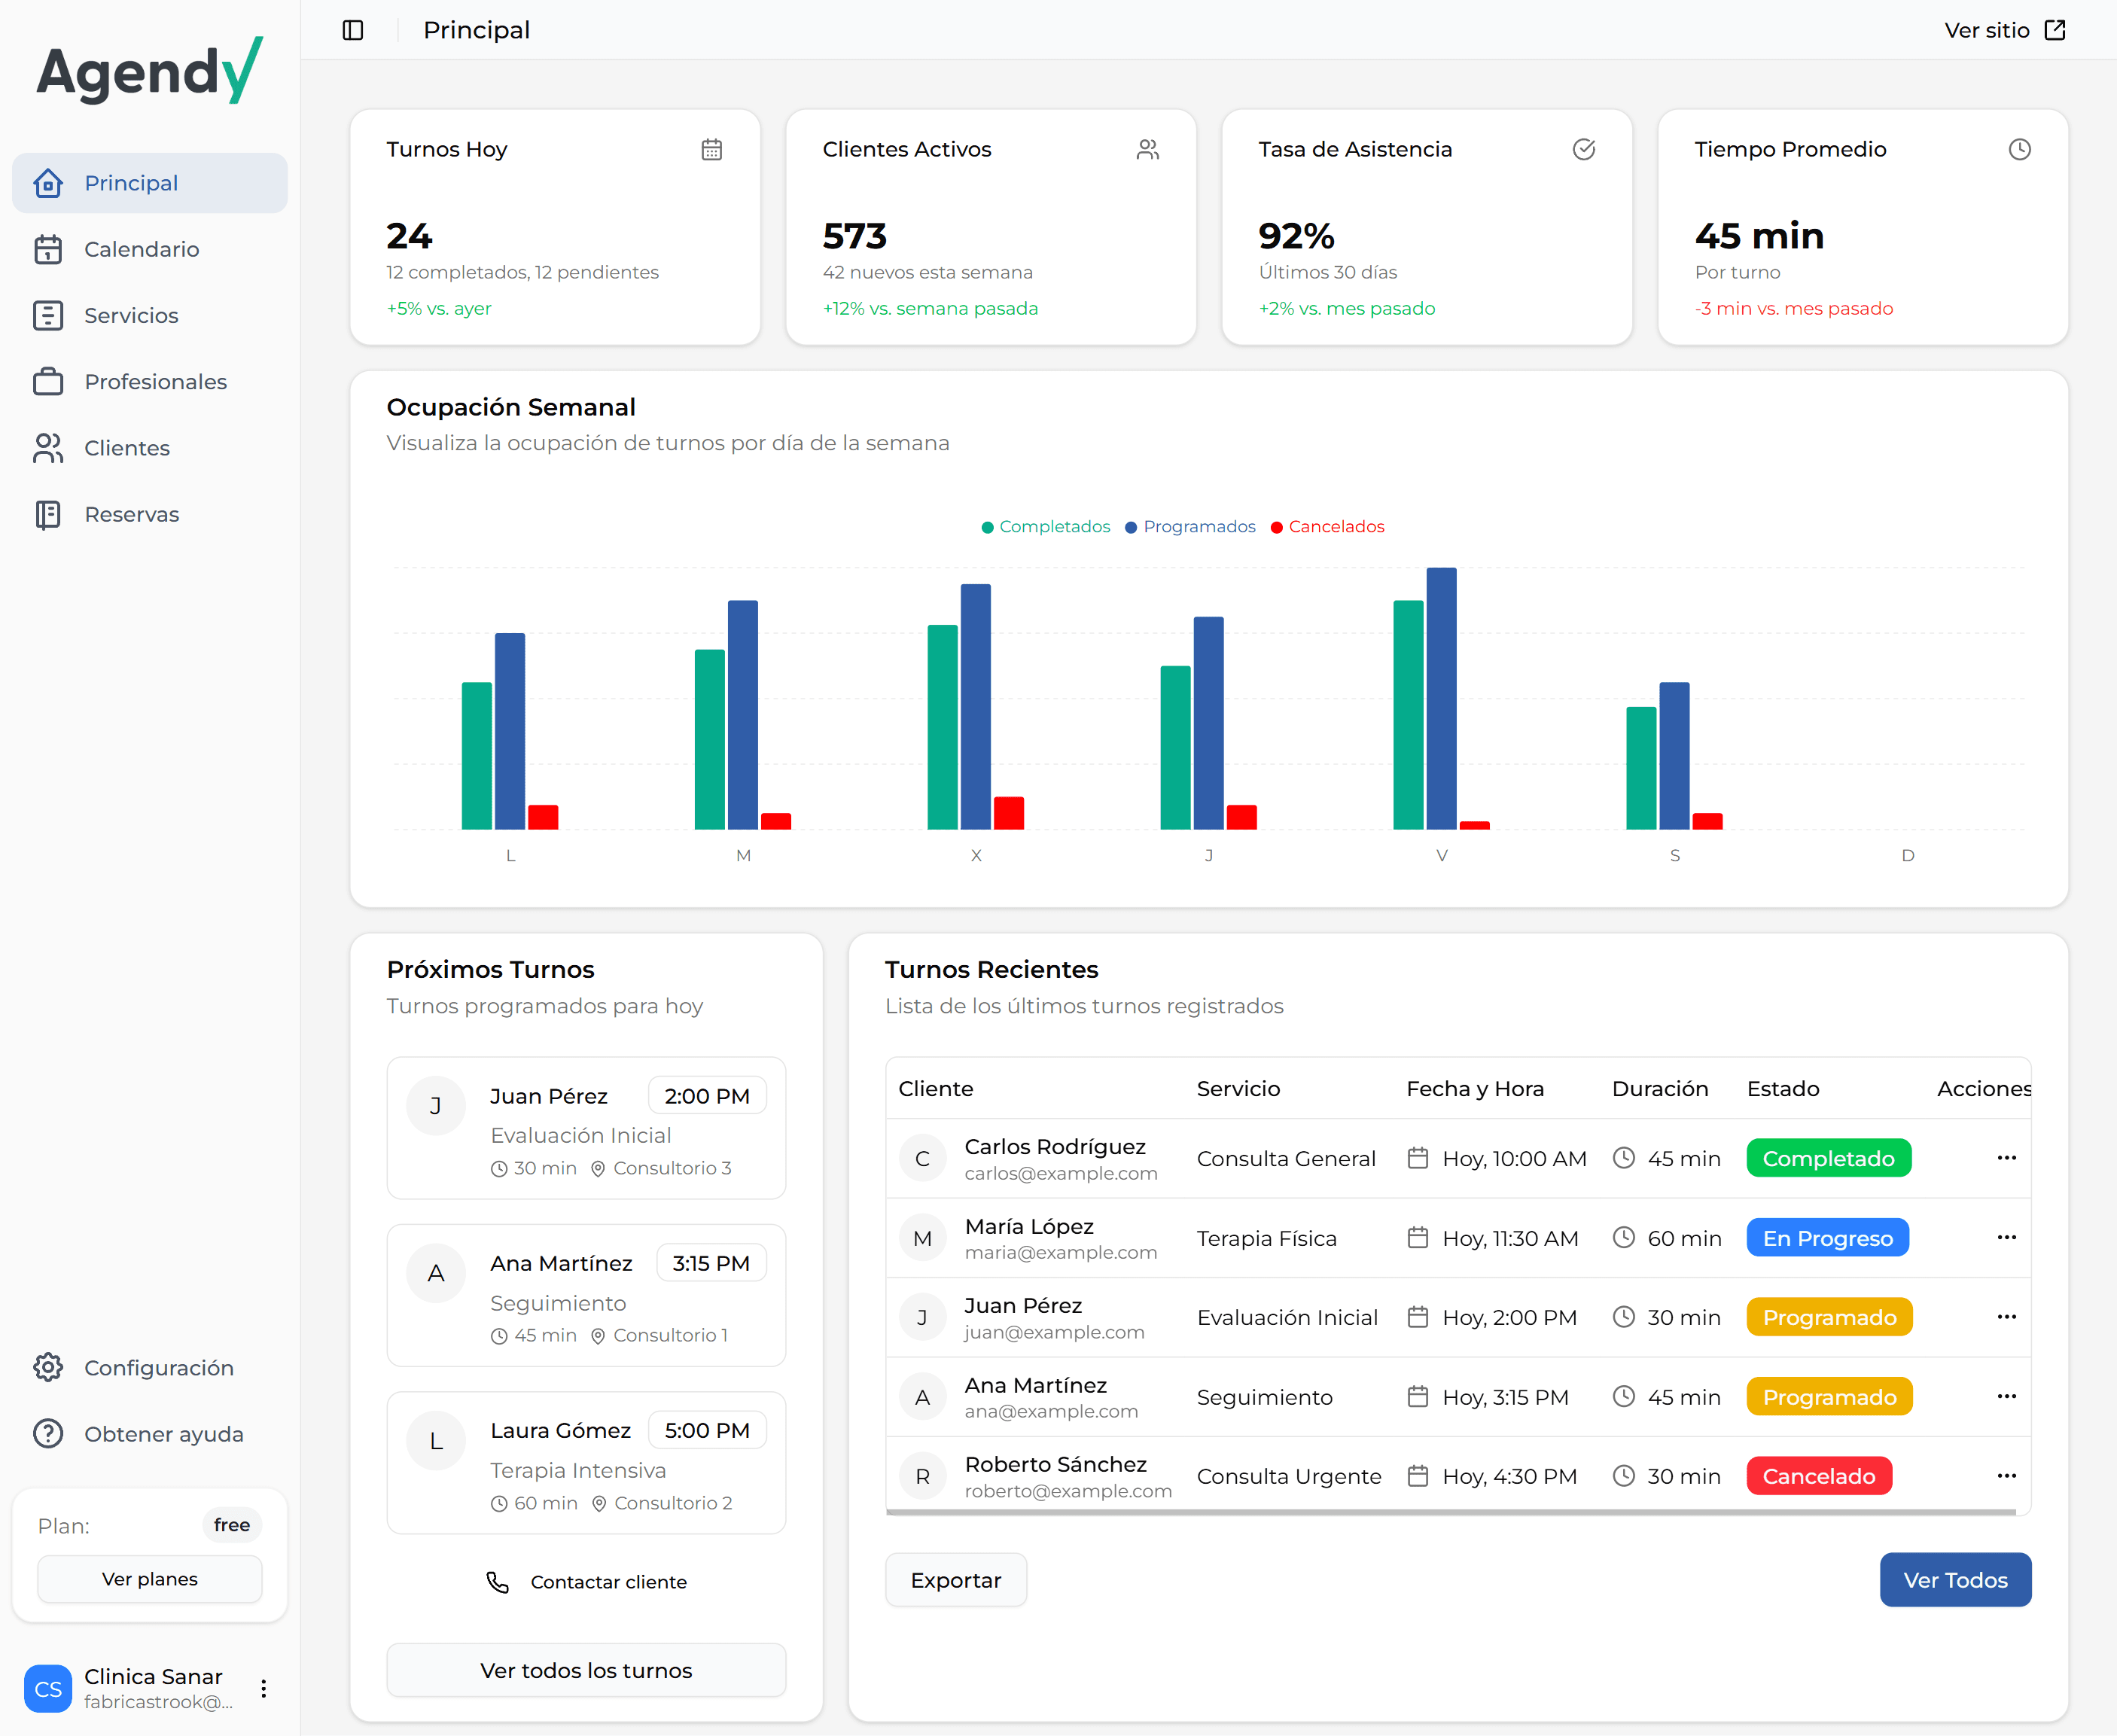Screen dimensions: 2117x1736
Task: Click the CS account avatar
Action: tap(48, 1689)
